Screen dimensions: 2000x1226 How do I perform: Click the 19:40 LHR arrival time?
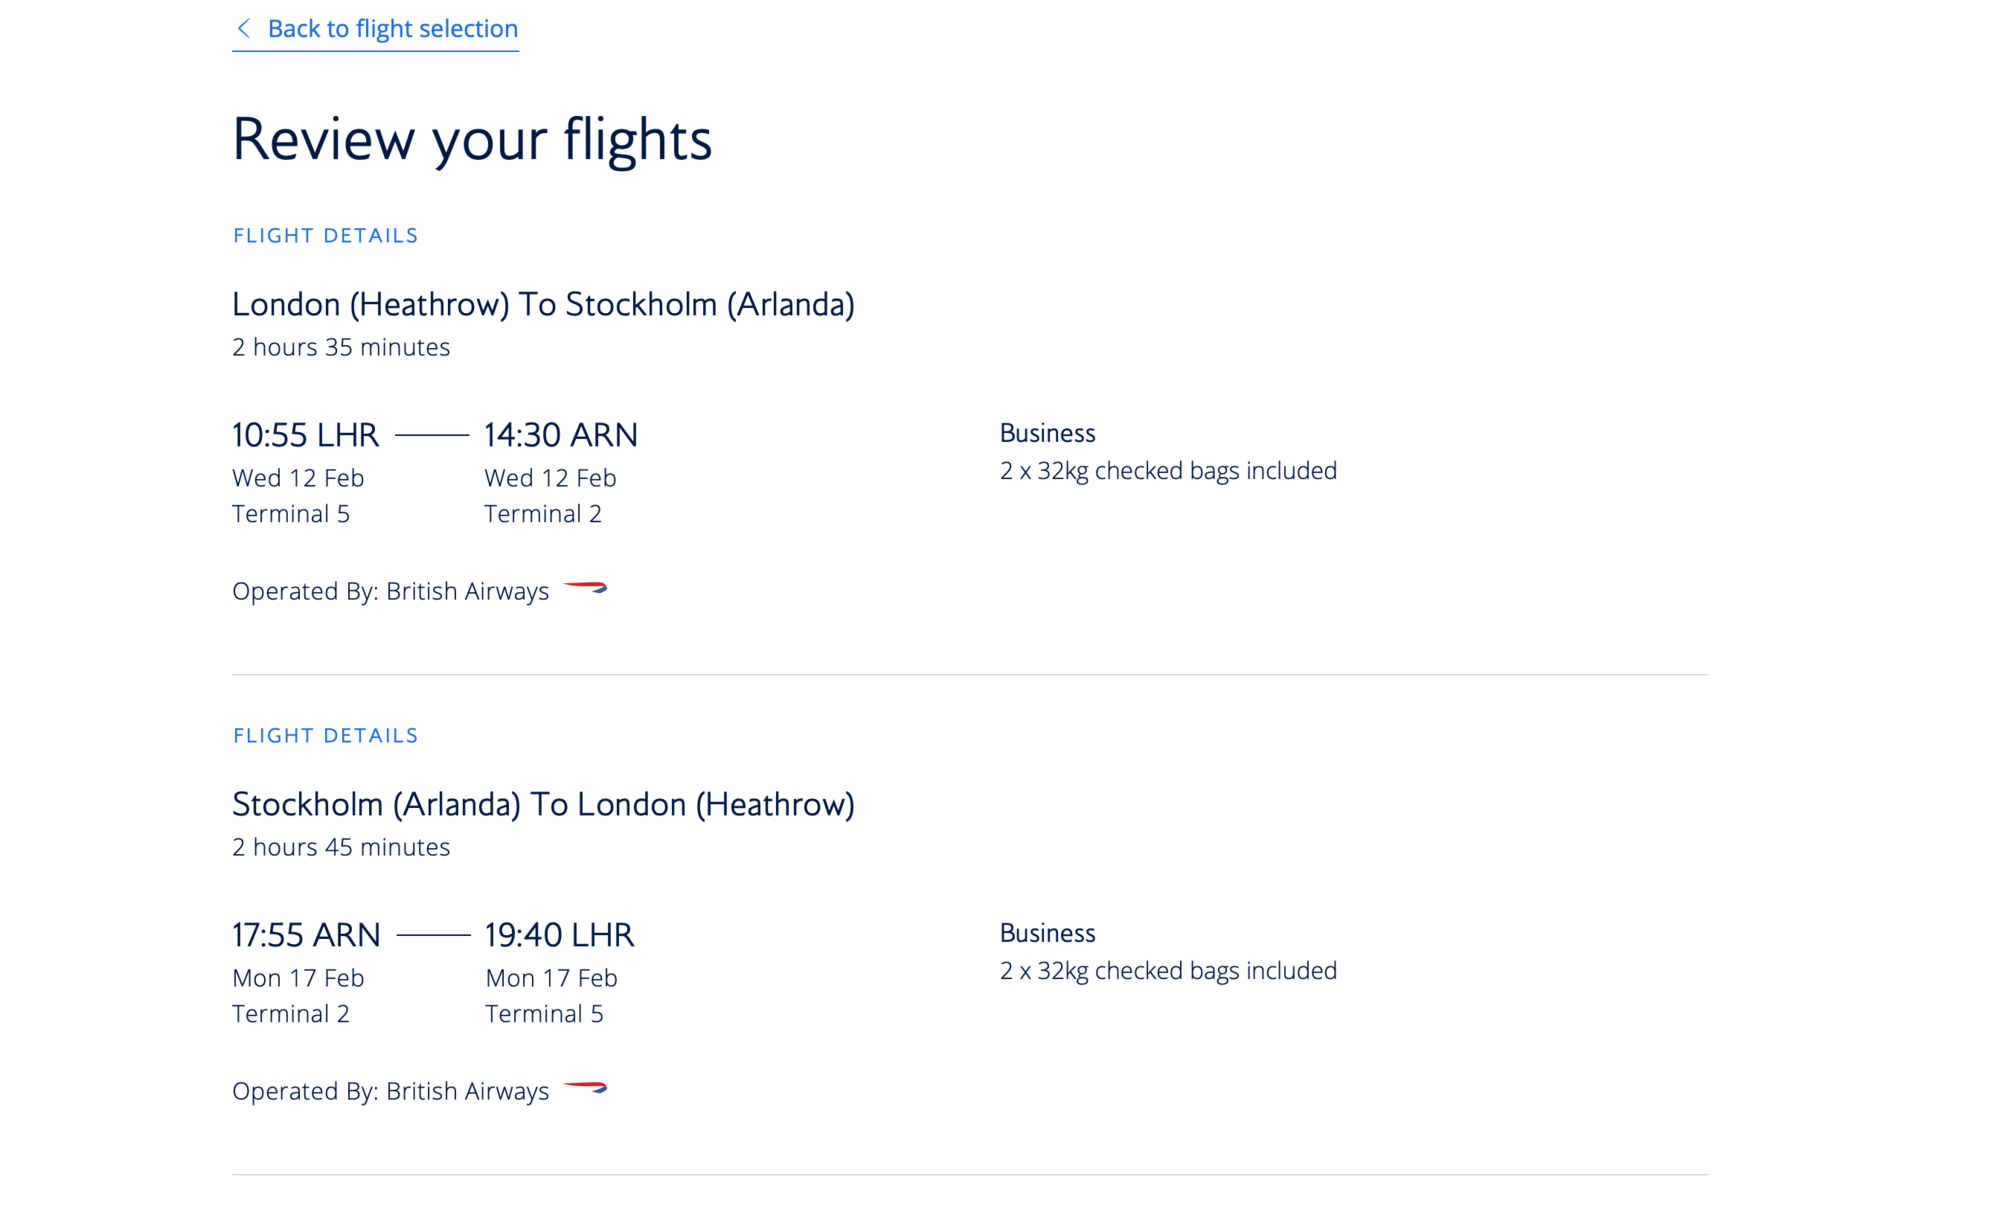(x=559, y=935)
